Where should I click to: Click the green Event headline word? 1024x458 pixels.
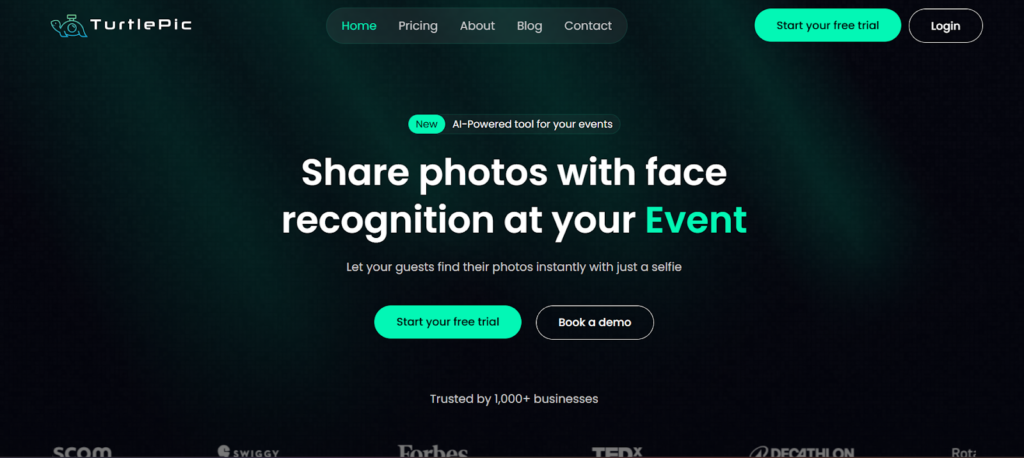[x=696, y=220]
